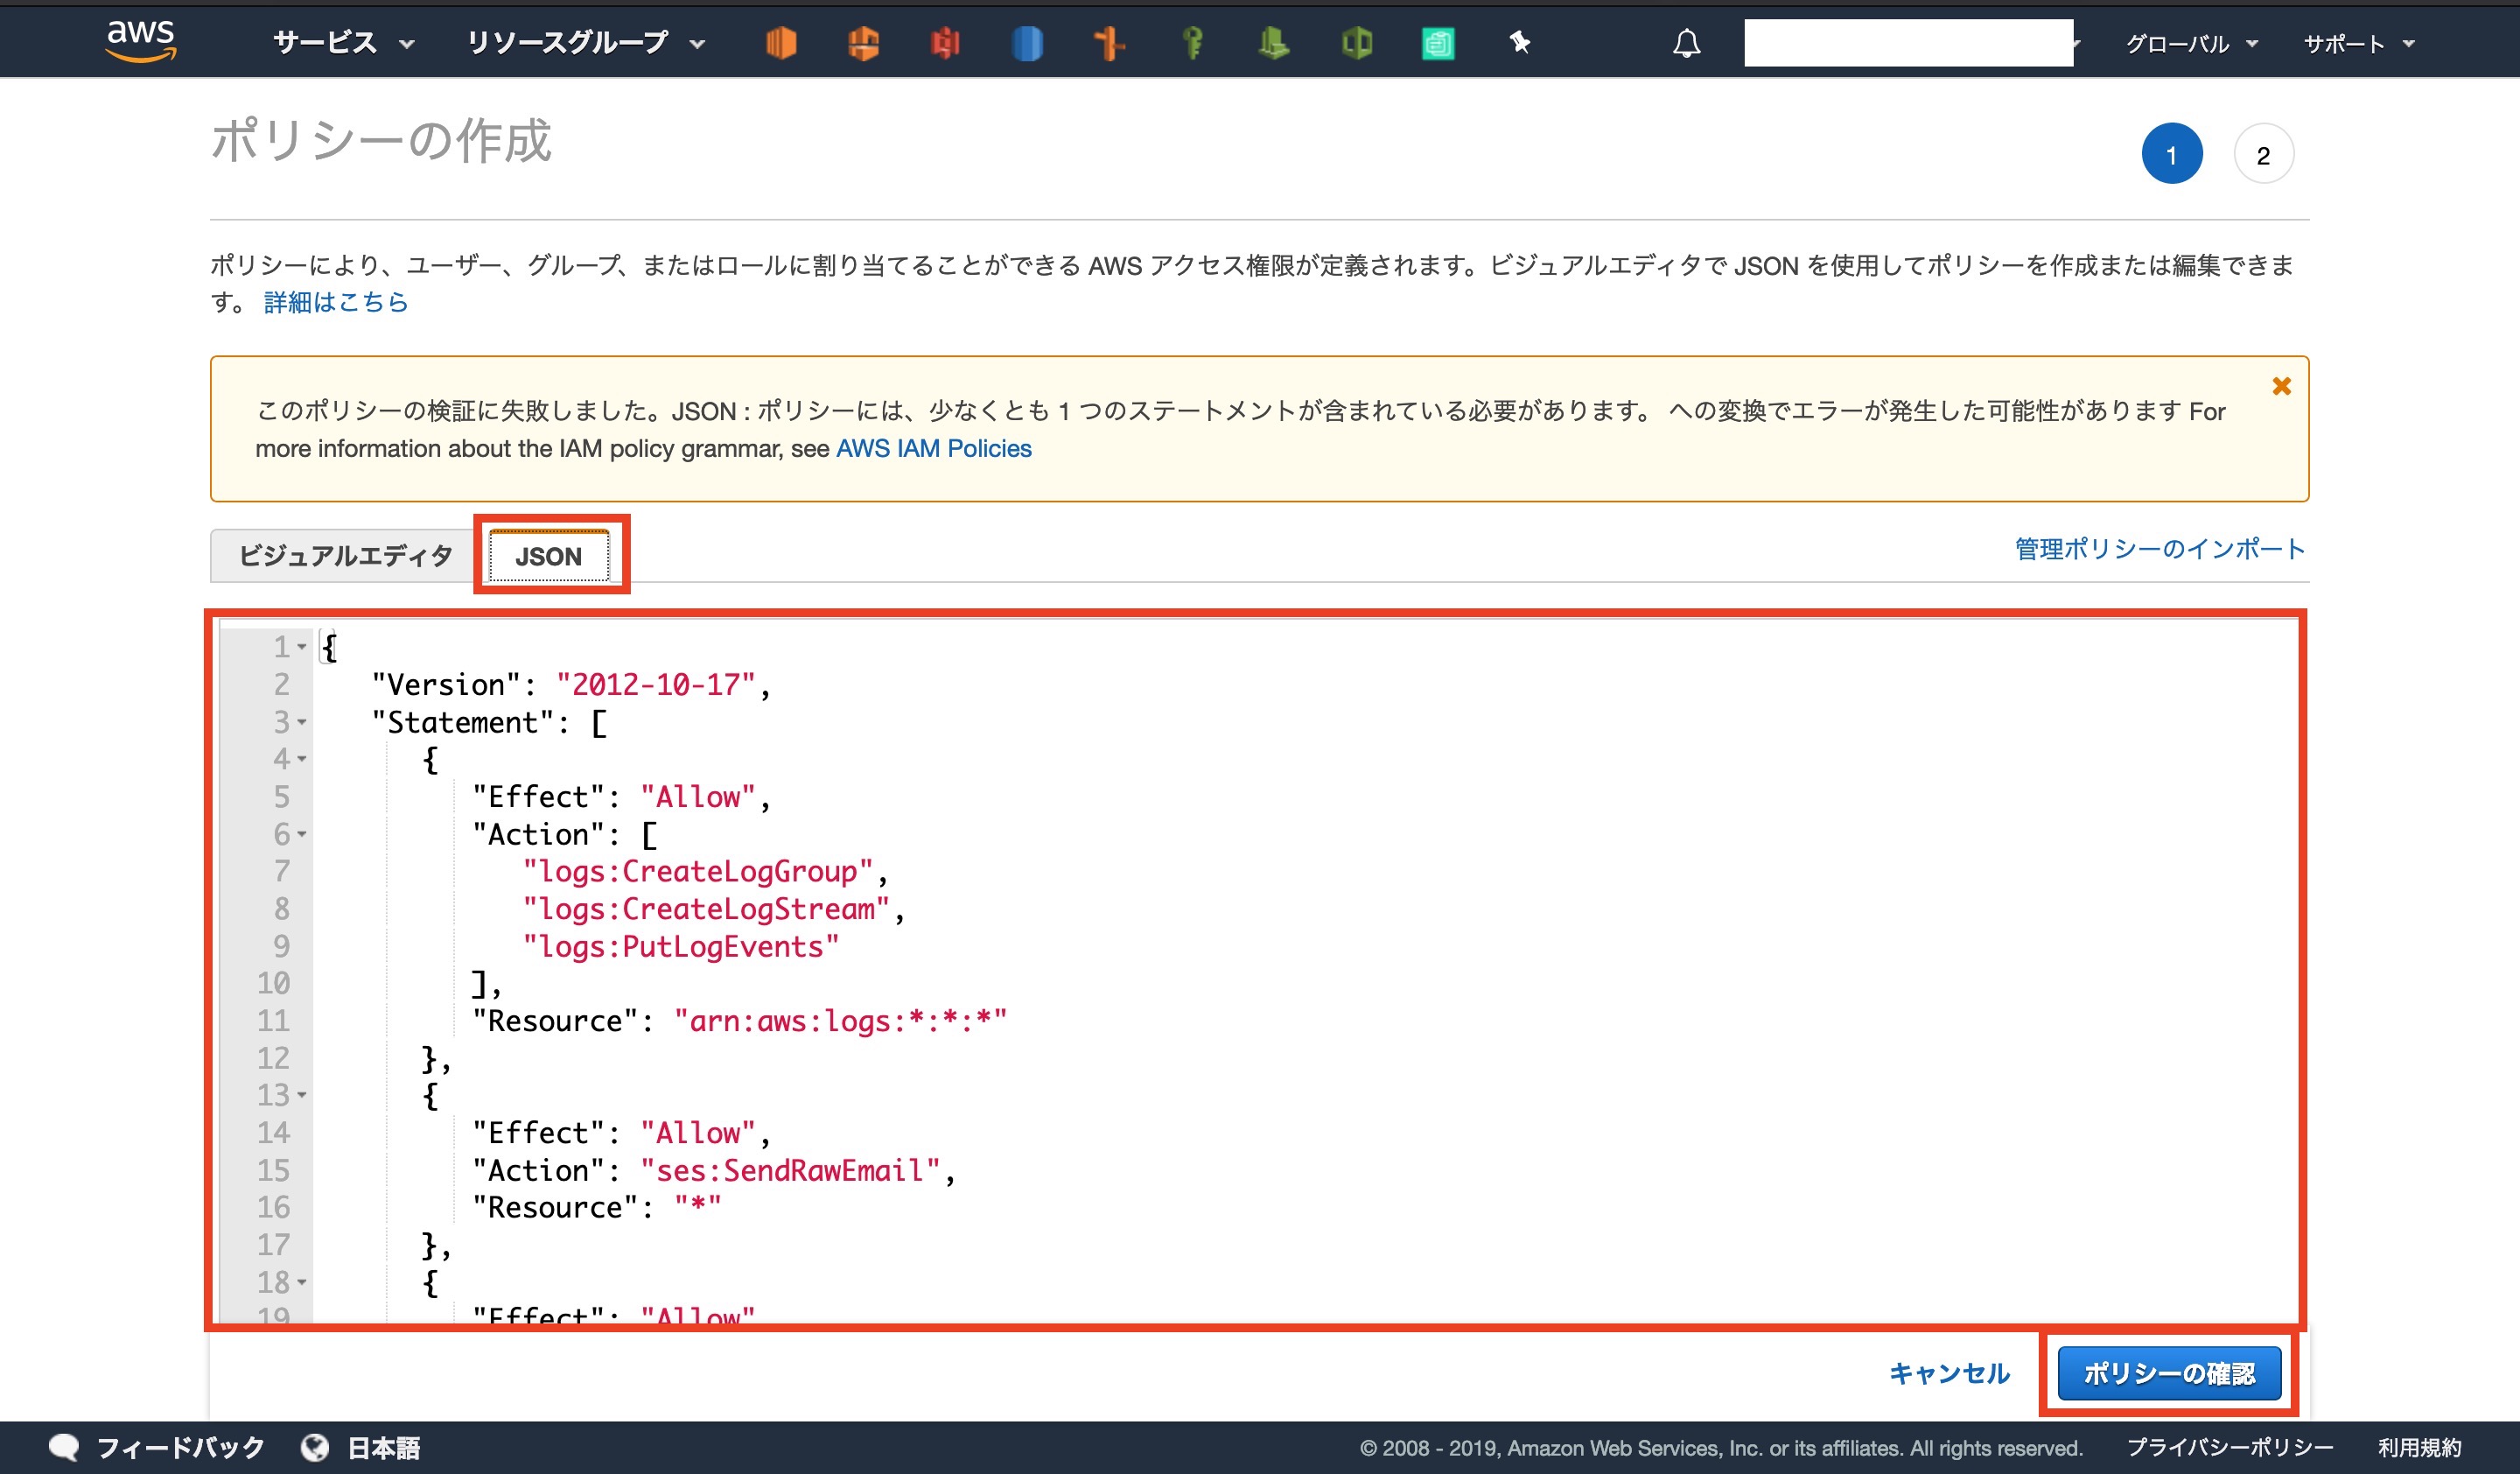Viewport: 2520px width, 1474px height.
Task: Select the JSON tab
Action: pos(549,556)
